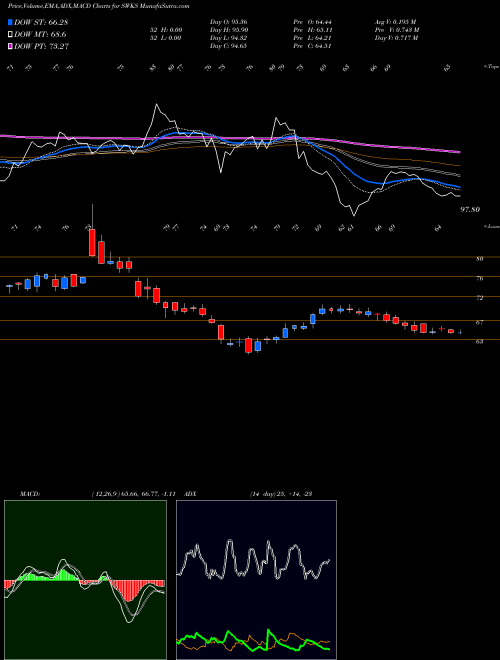Screen dimensions: 500x660
Task: Click the 'ADX' panel heading
Action: click(x=190, y=493)
